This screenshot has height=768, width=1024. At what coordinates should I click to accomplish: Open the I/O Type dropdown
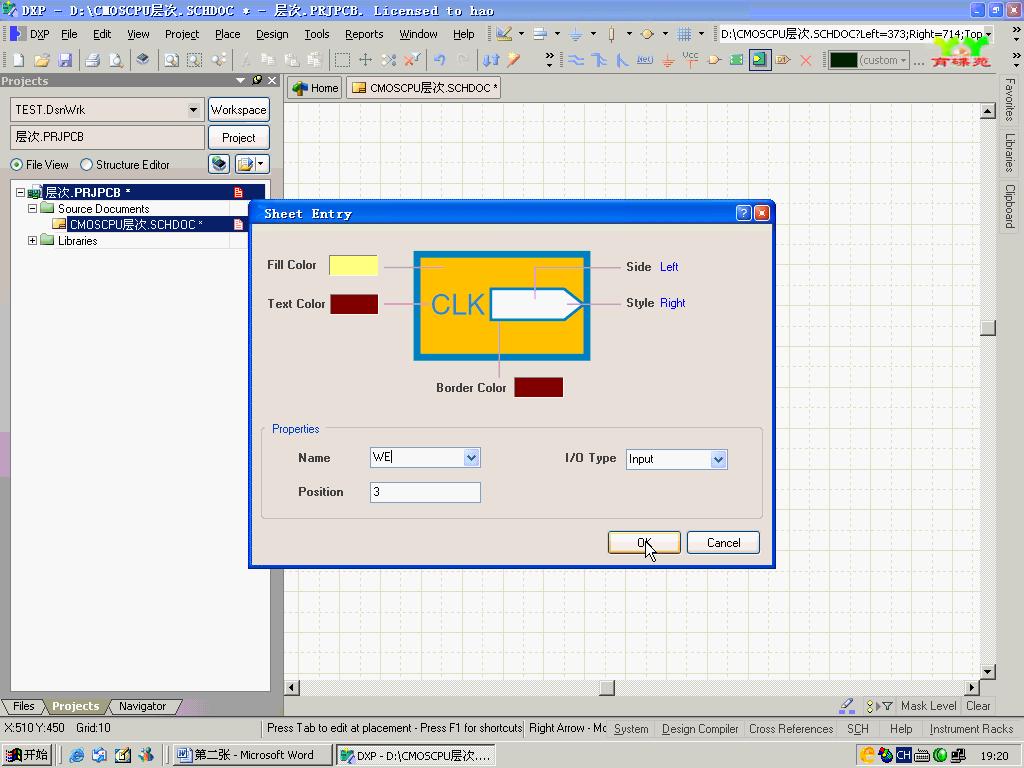pyautogui.click(x=718, y=459)
